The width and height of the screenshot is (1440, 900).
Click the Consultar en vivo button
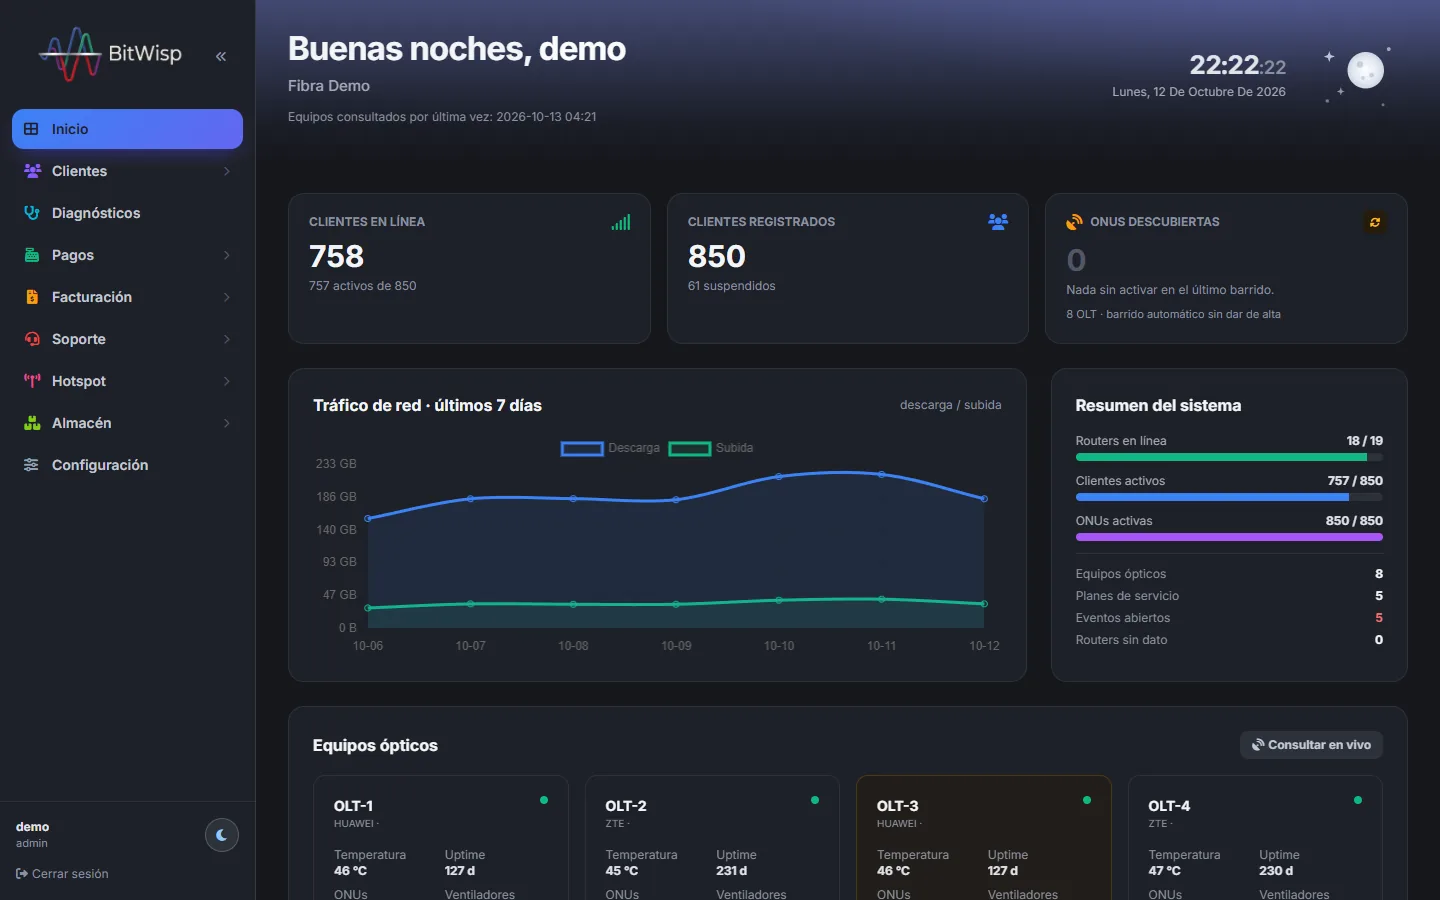pyautogui.click(x=1311, y=745)
